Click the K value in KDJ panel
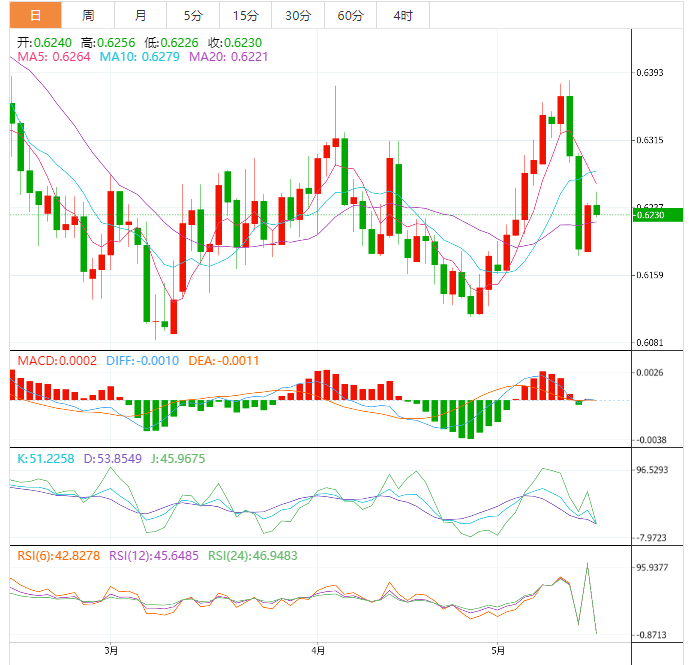Image resolution: width=695 pixels, height=665 pixels. [x=46, y=458]
